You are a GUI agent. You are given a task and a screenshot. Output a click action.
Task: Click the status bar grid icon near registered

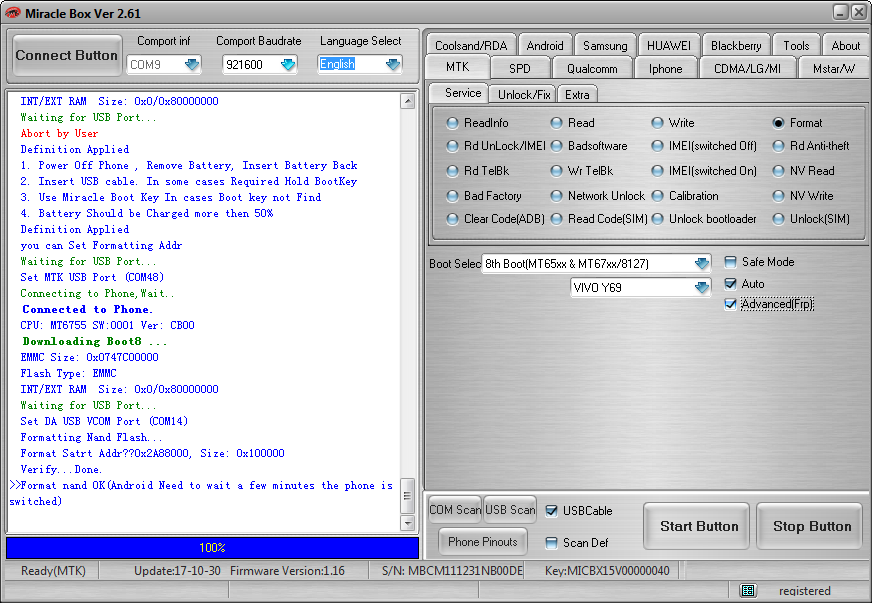pos(748,590)
